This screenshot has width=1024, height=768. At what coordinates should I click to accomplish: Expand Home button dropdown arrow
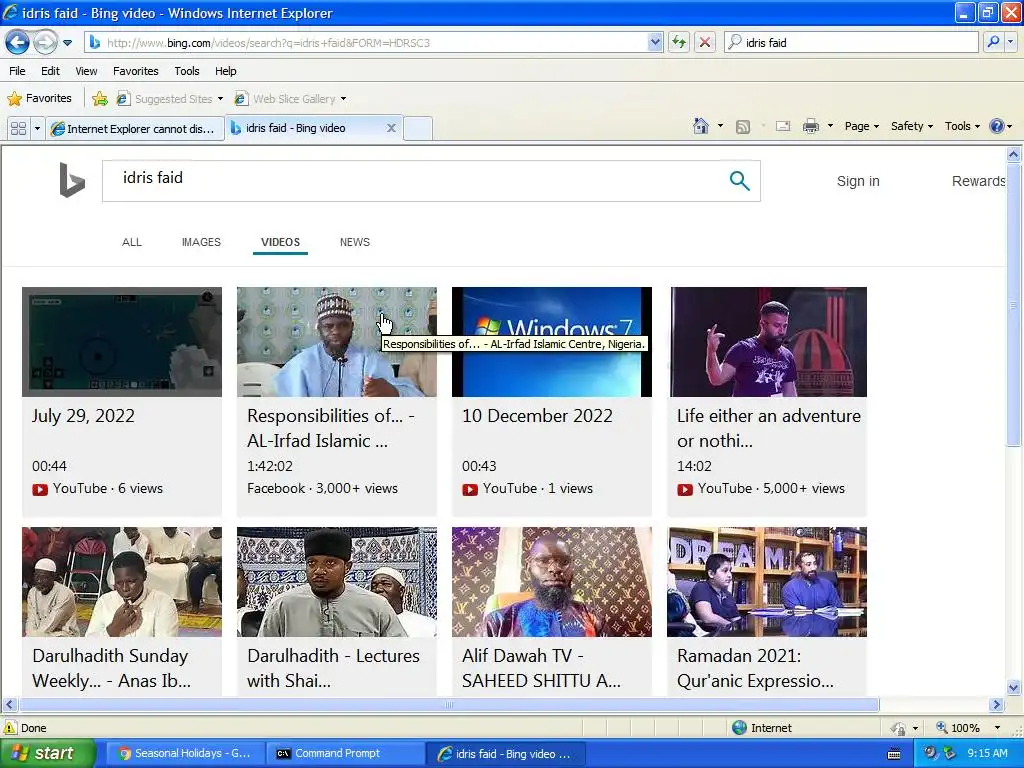point(720,126)
